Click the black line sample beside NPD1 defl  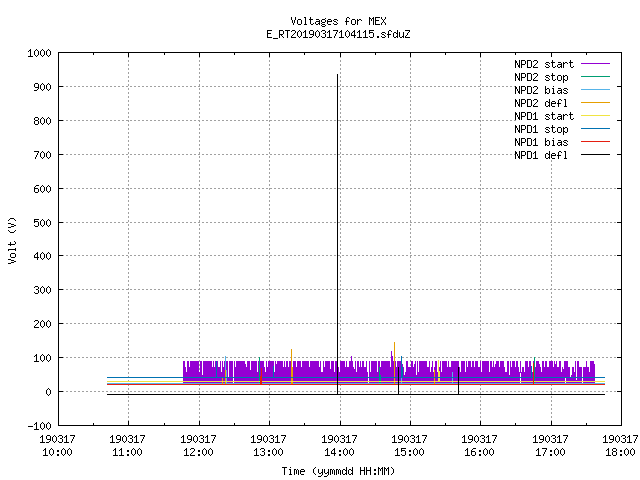tap(595, 155)
